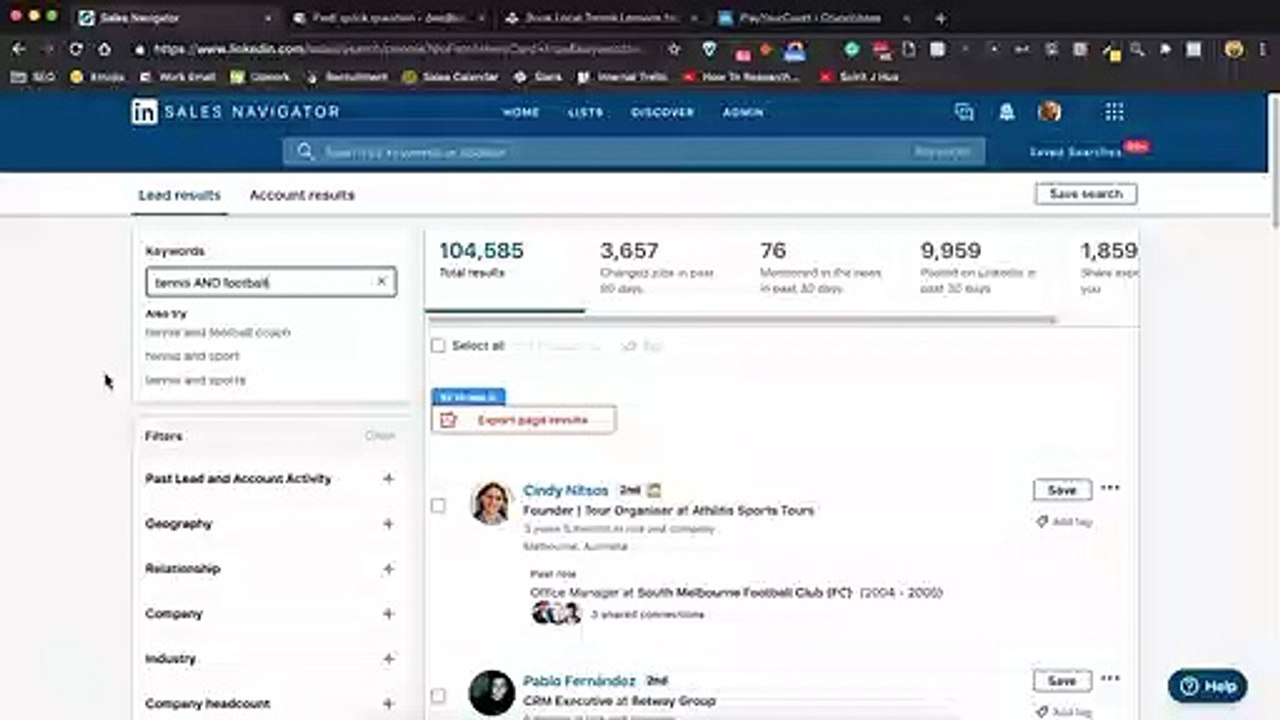Click the Export page results icon

(448, 420)
